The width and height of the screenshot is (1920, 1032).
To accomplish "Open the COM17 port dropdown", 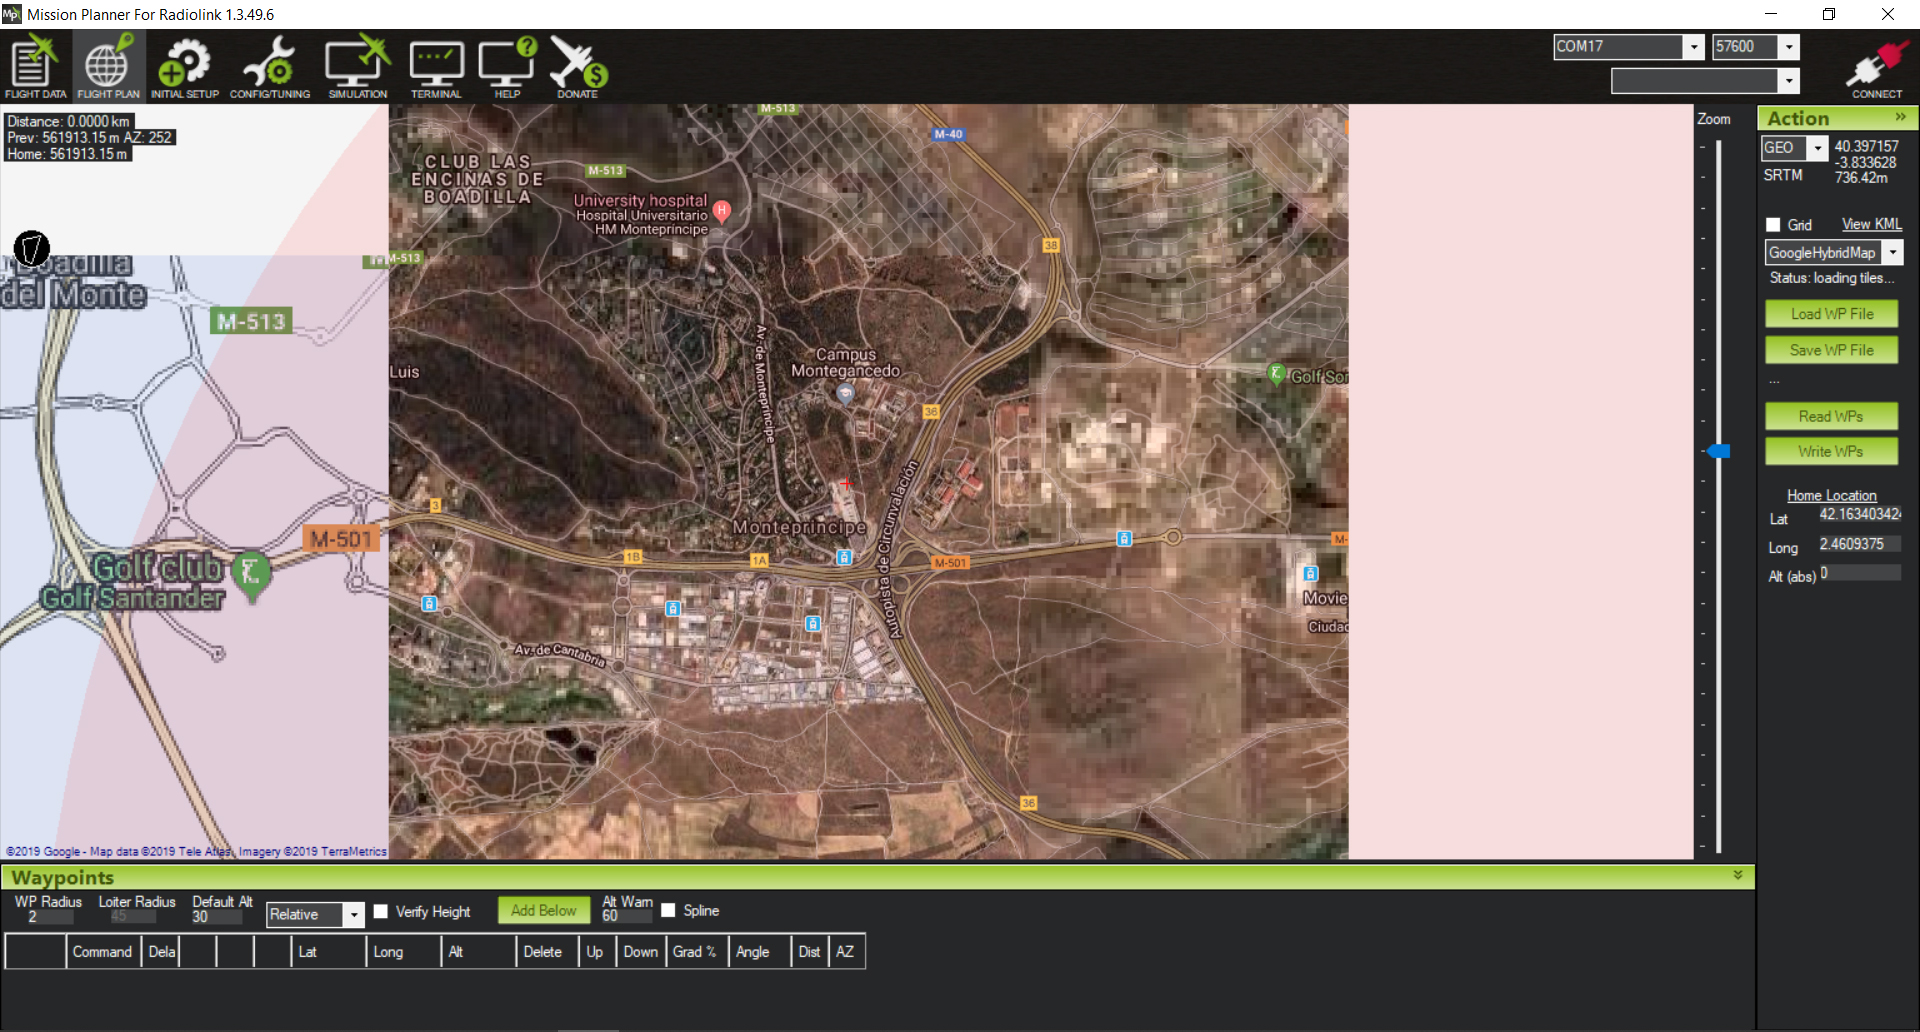I will [x=1693, y=47].
